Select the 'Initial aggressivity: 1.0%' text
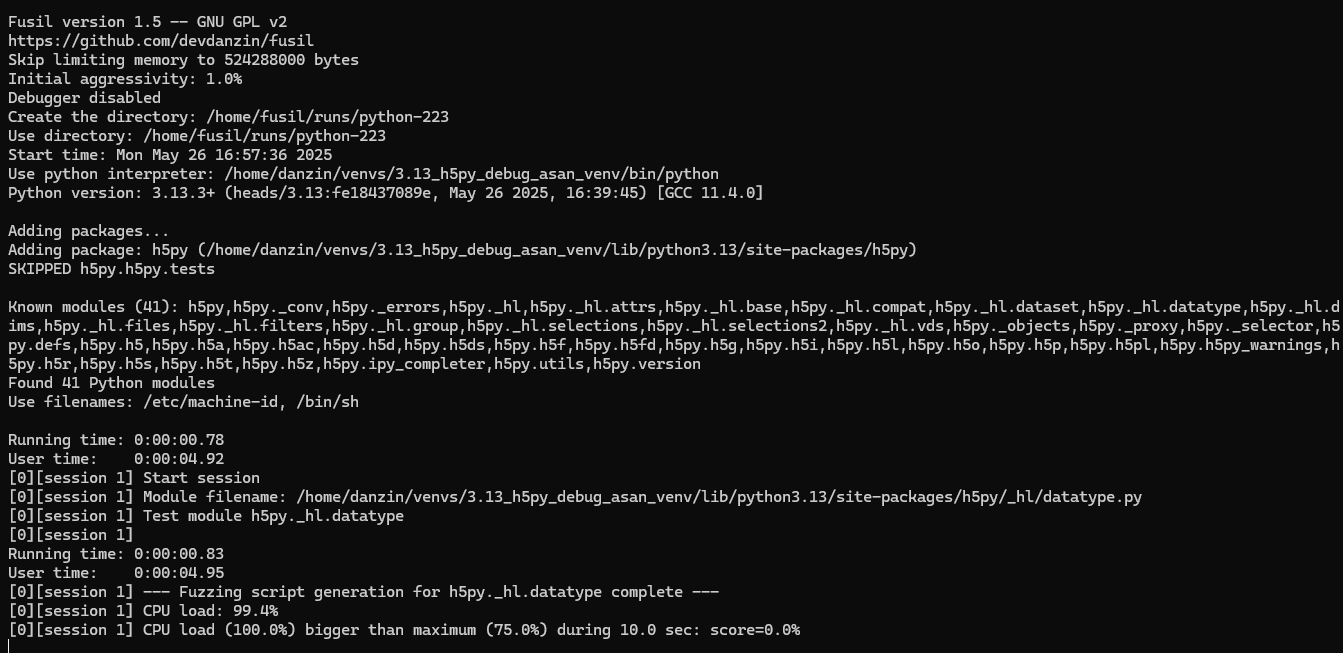This screenshot has width=1343, height=653. pyautogui.click(x=125, y=79)
